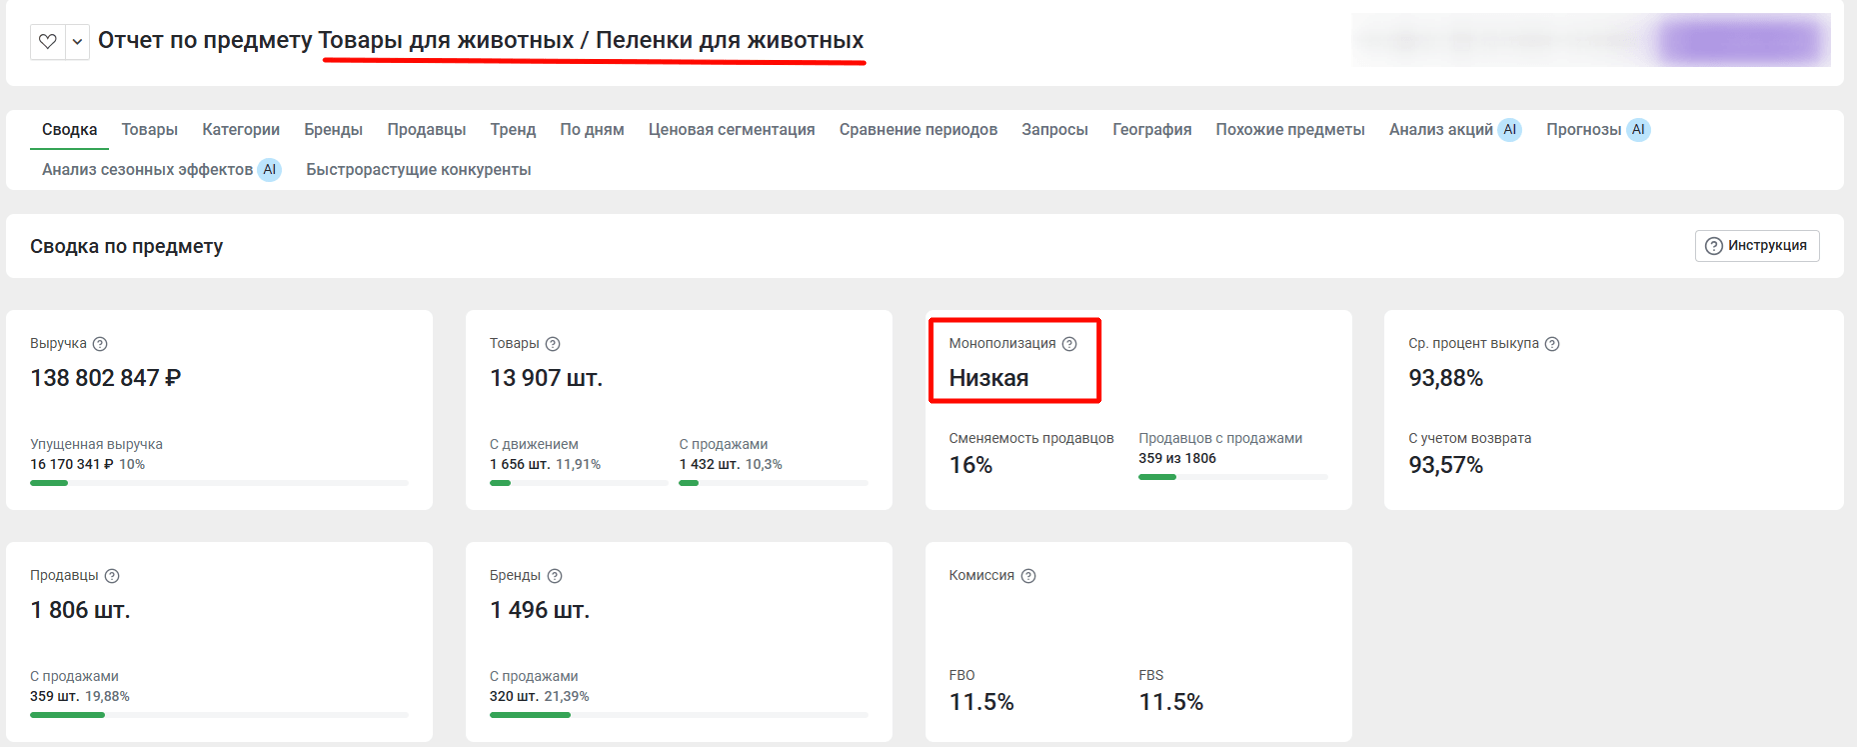Click help icon next to Продавцы card title
This screenshot has height=747, width=1857.
click(112, 576)
